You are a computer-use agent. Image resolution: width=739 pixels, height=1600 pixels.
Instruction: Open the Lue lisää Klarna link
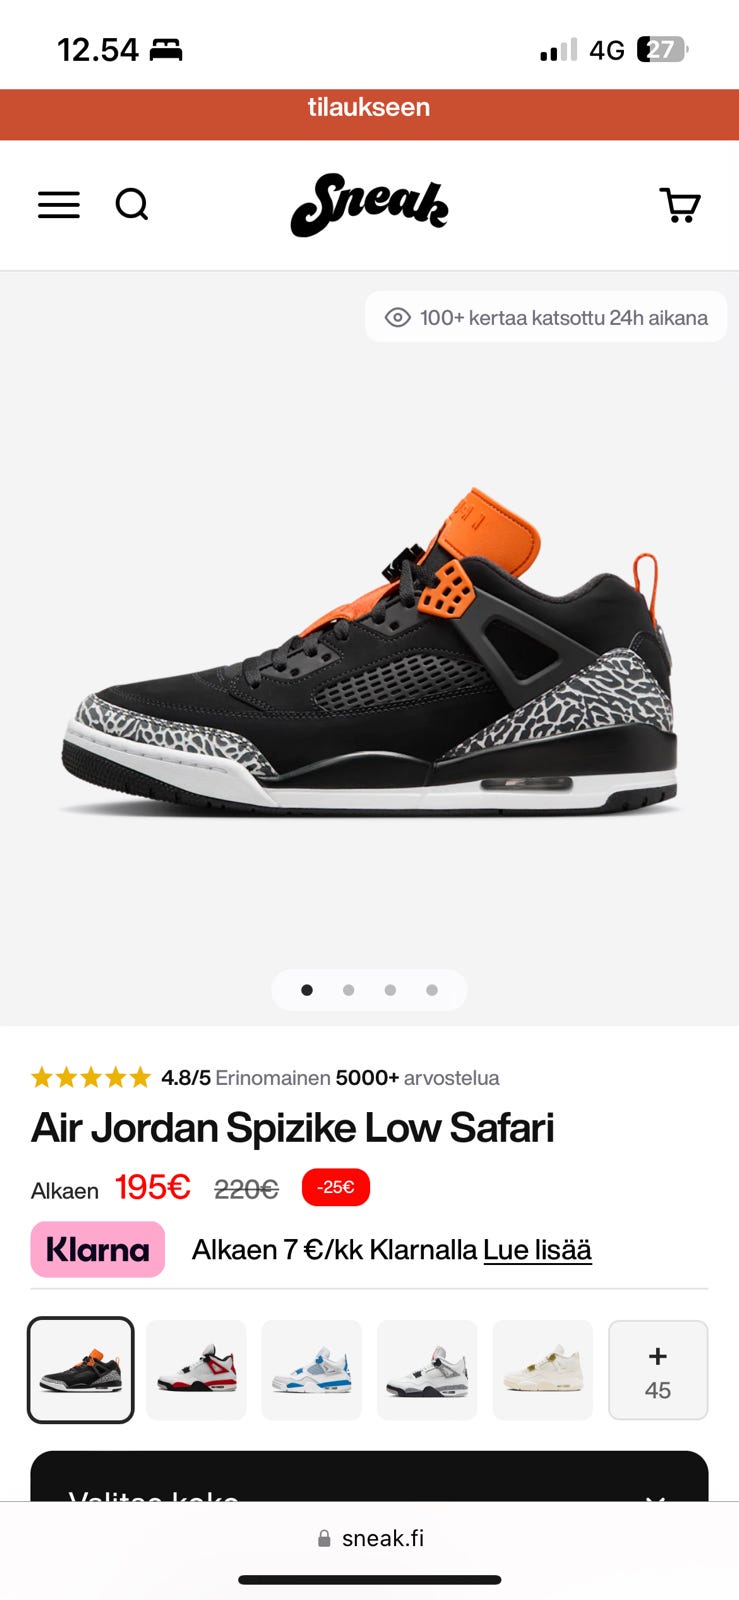(x=537, y=1250)
